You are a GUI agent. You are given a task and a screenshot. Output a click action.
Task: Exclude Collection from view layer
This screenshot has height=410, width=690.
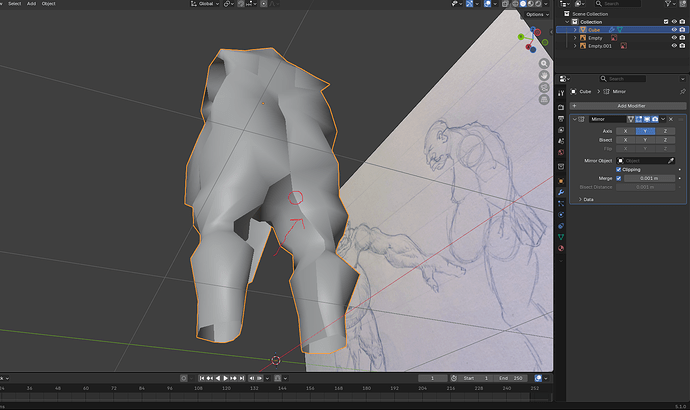click(x=666, y=22)
